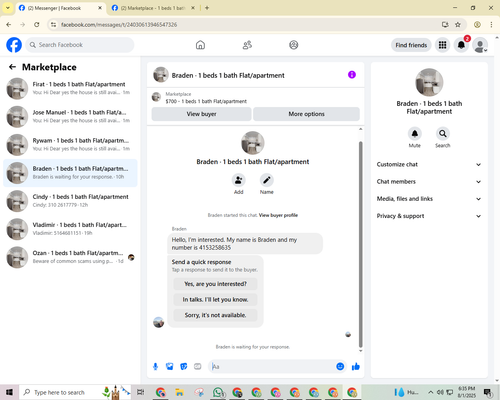The image size is (500, 400).
Task: Open the Friends icon in top bar
Action: [247, 45]
